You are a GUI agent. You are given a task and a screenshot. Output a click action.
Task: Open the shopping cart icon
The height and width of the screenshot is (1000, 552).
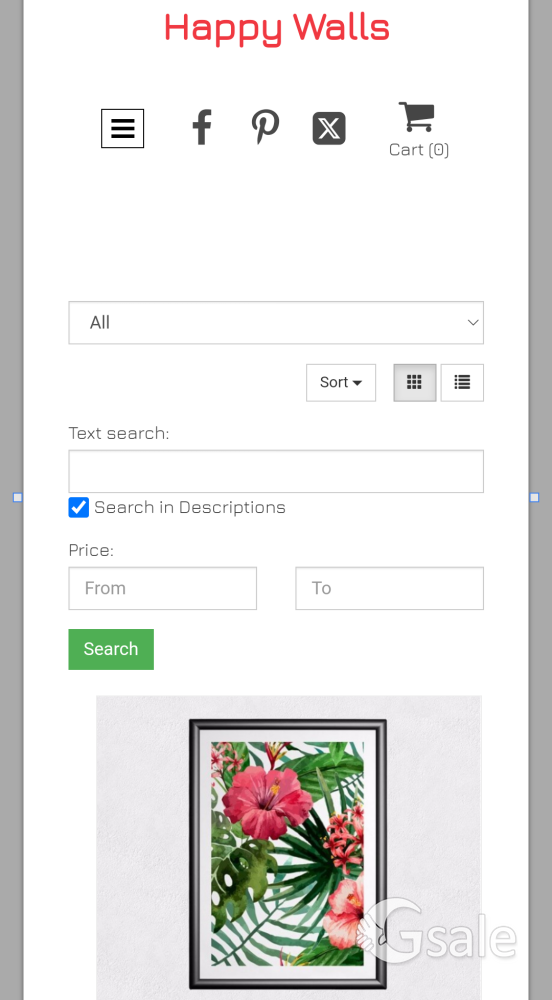pos(417,117)
